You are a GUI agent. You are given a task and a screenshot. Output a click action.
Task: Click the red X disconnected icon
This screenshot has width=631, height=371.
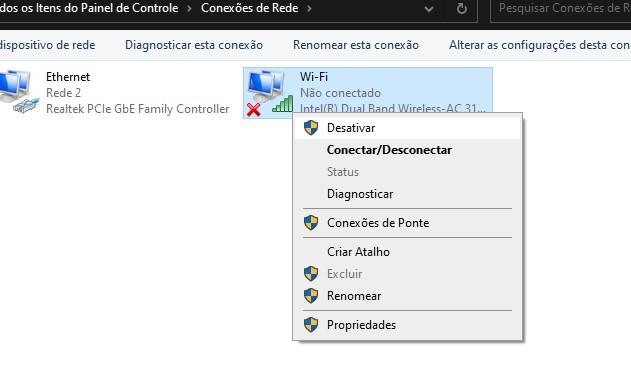[x=254, y=109]
